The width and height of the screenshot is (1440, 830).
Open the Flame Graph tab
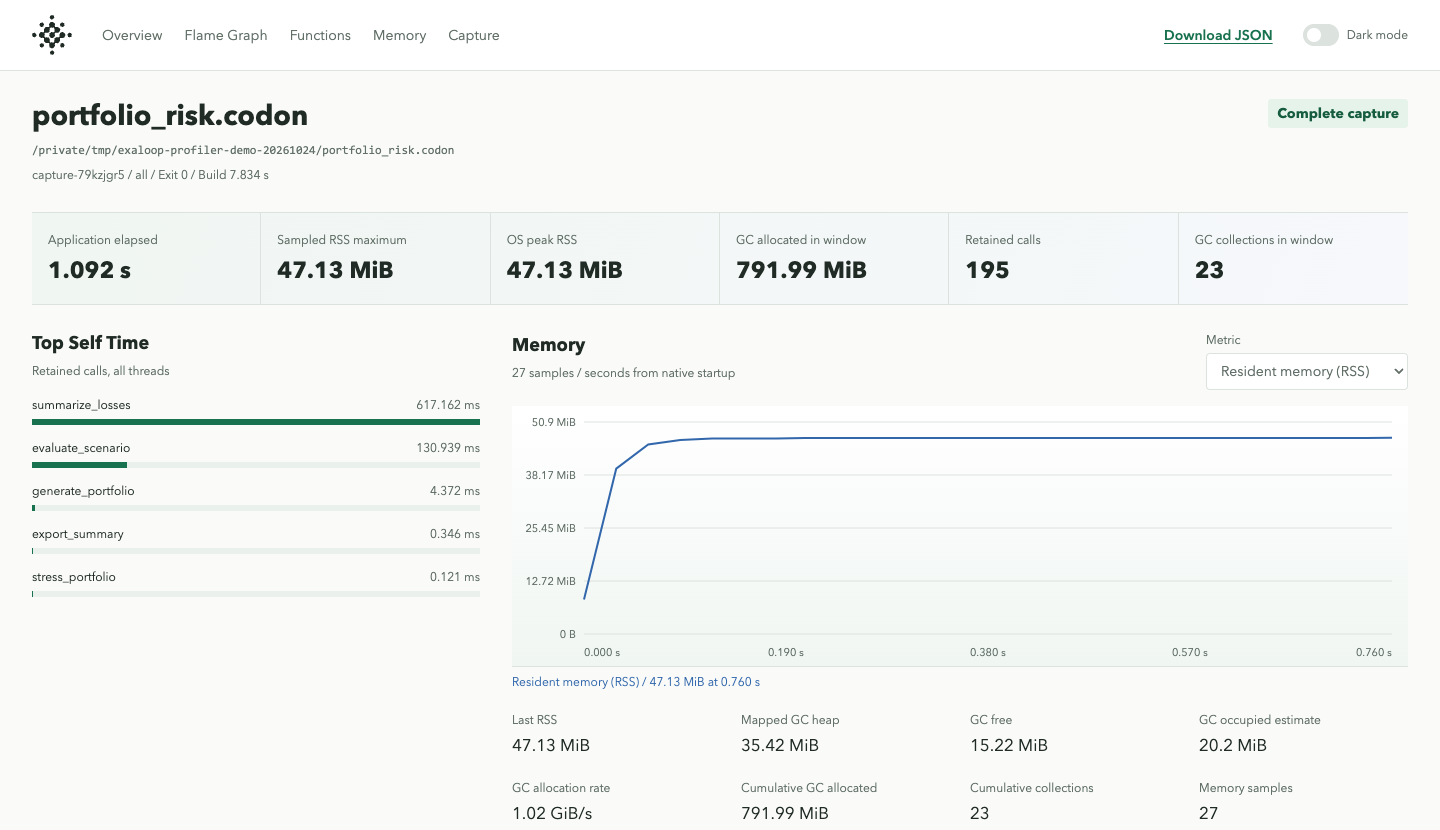226,35
